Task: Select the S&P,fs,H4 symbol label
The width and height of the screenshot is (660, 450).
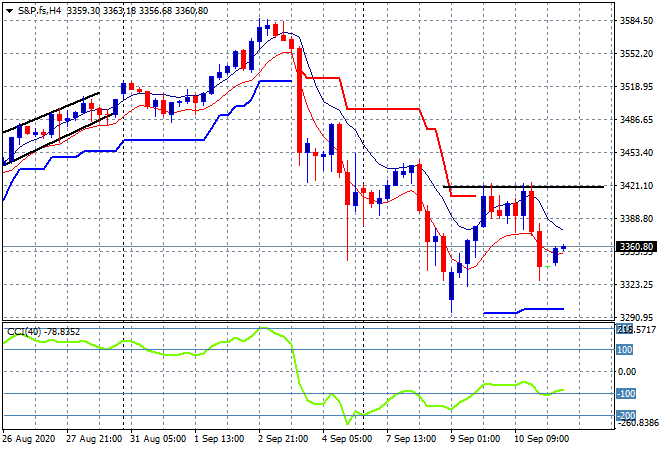Action: 39,11
